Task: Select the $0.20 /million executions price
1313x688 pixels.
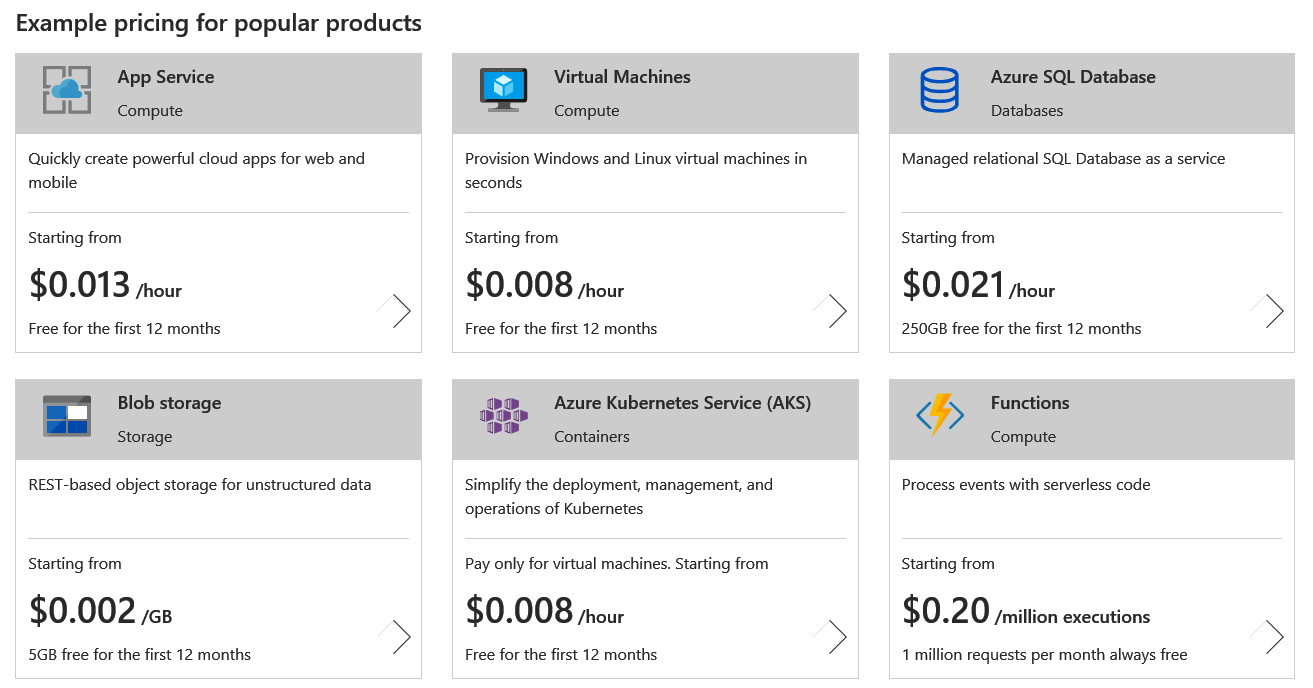Action: click(x=1026, y=611)
